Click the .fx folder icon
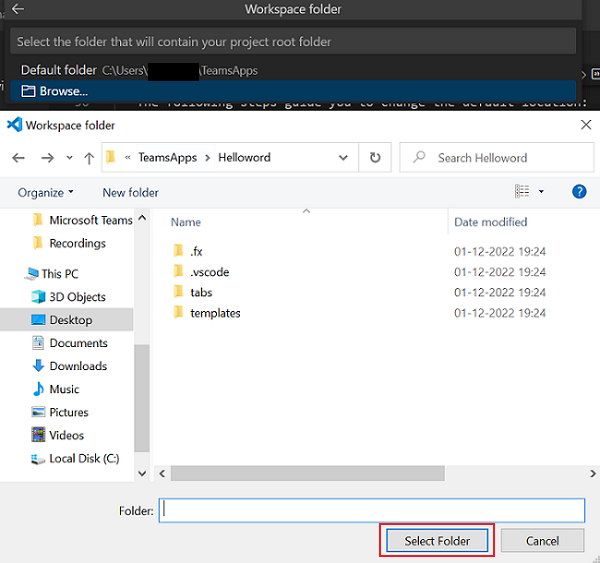This screenshot has height=563, width=600. pyautogui.click(x=178, y=251)
